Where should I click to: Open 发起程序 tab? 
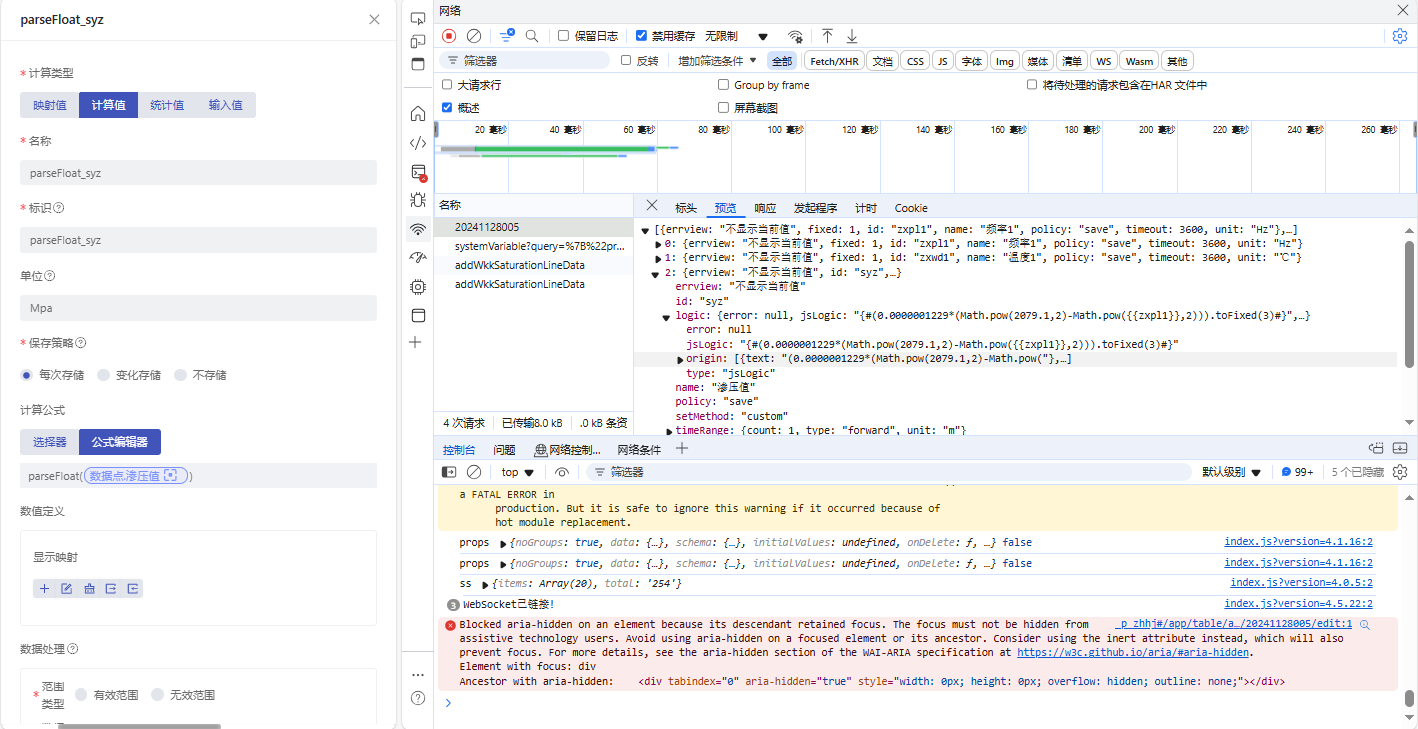click(x=815, y=208)
